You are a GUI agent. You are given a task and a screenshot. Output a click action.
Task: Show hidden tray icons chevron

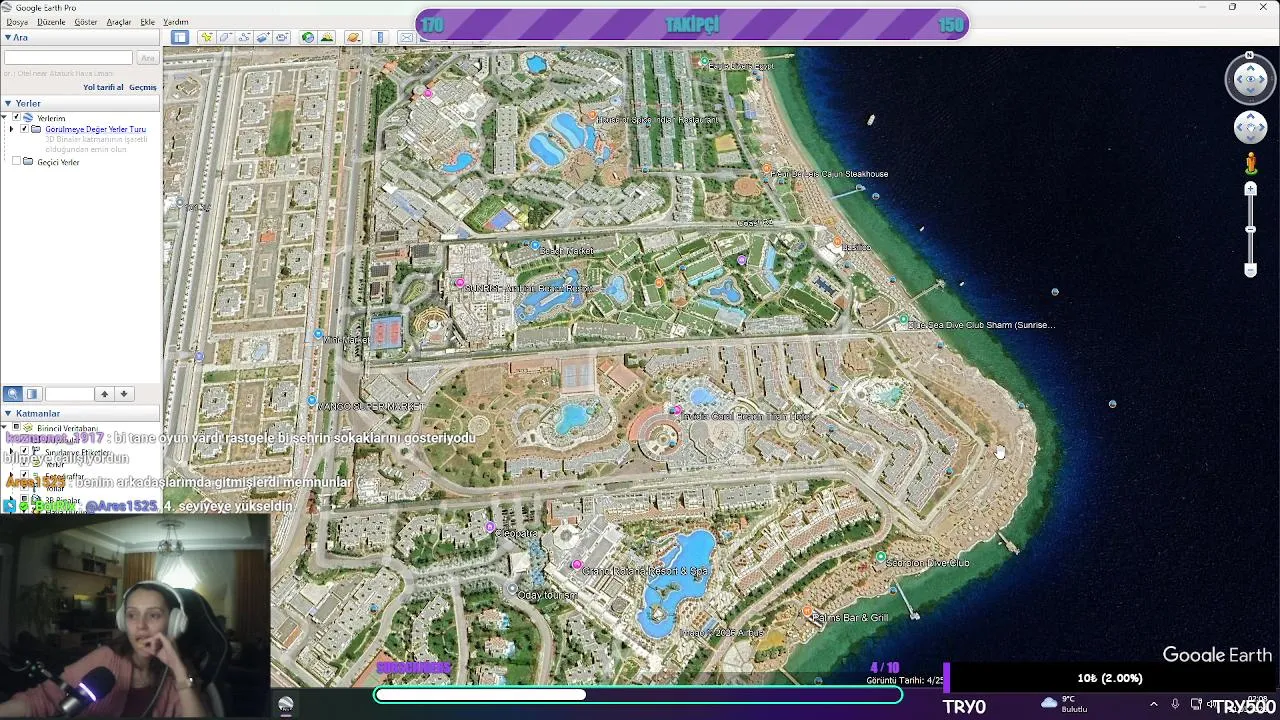click(1153, 704)
